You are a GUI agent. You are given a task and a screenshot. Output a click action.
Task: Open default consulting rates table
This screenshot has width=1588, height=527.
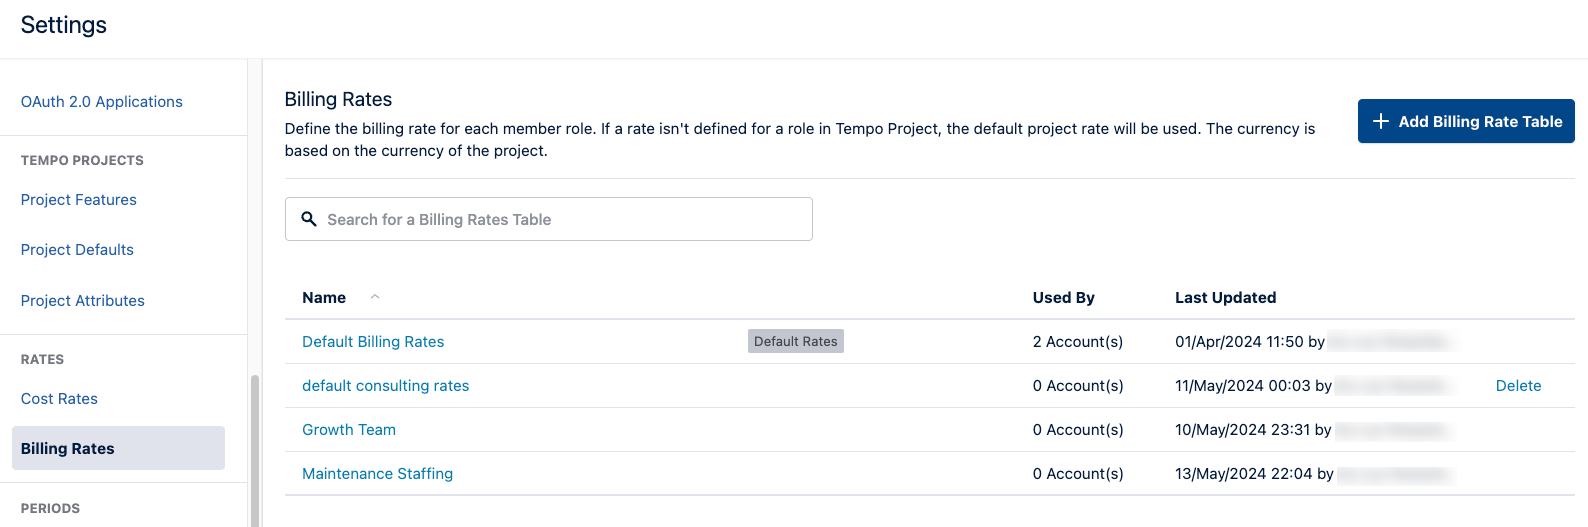click(385, 386)
